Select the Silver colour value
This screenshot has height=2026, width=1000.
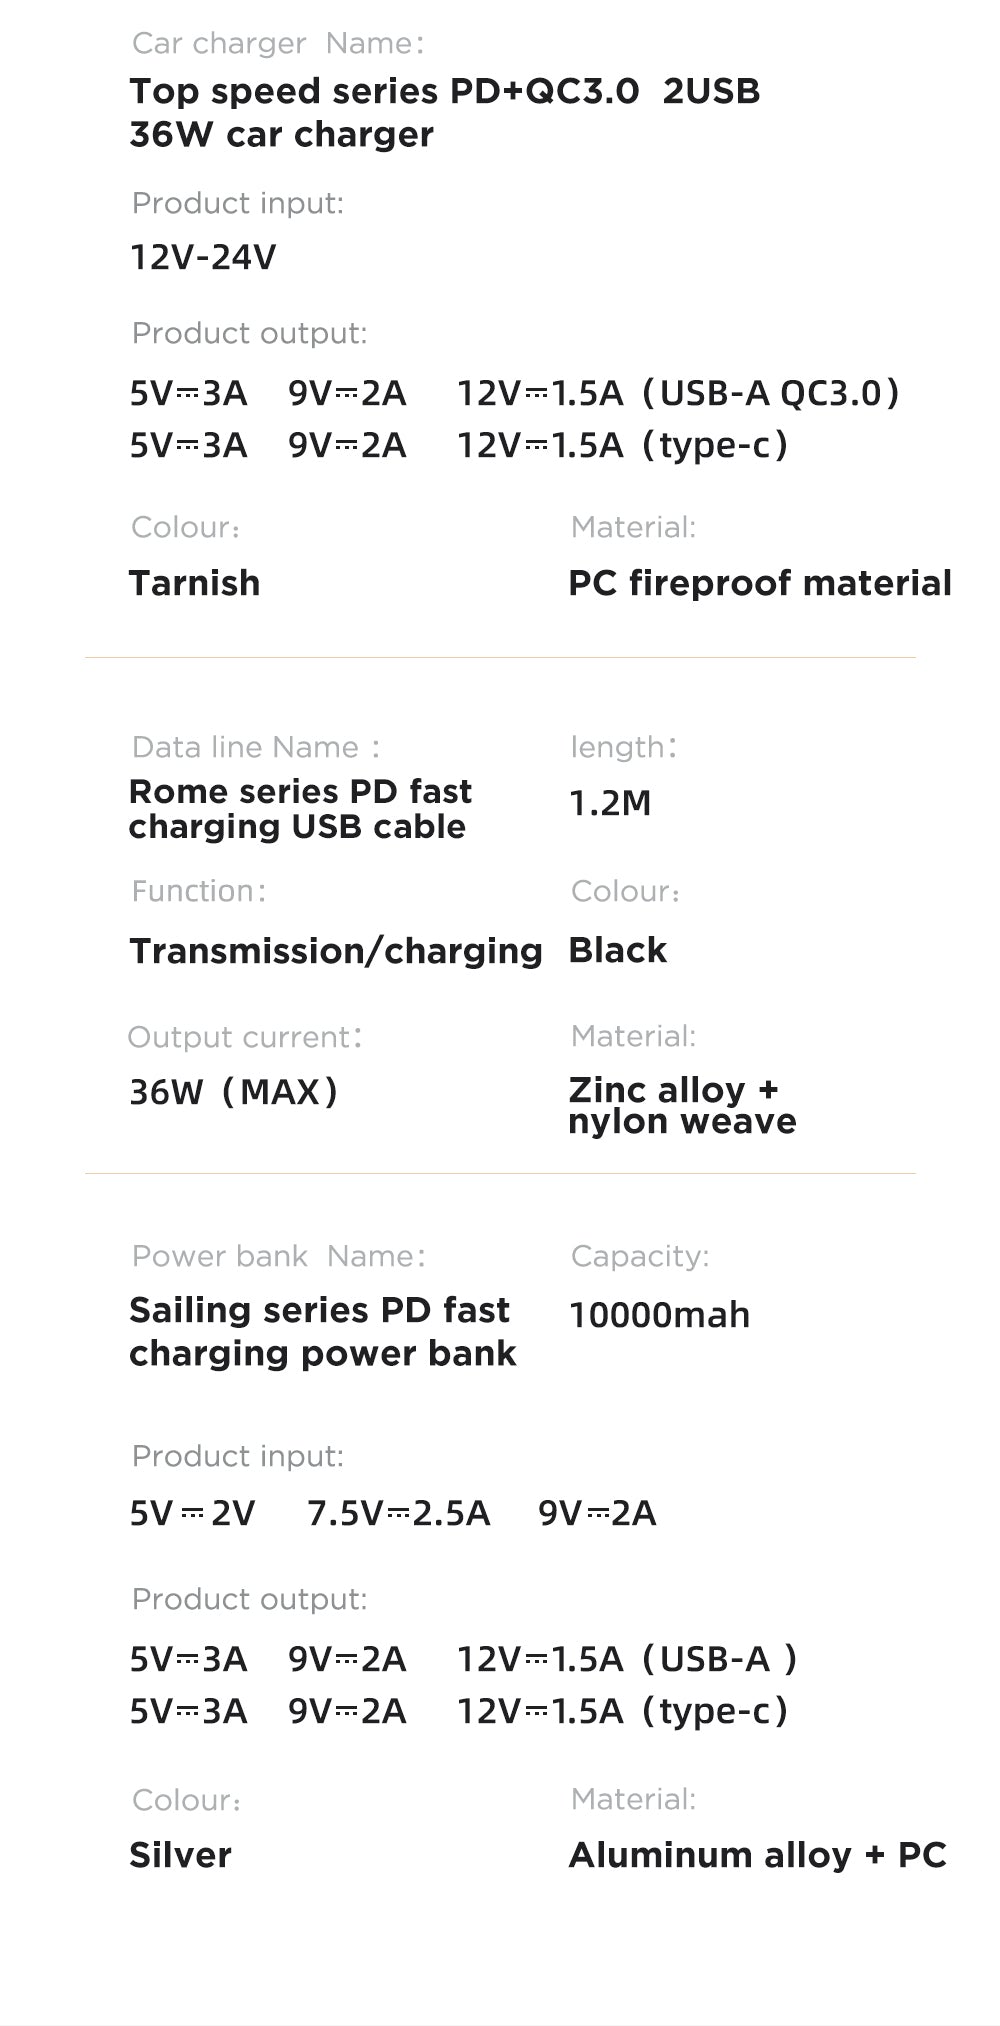pos(180,1855)
